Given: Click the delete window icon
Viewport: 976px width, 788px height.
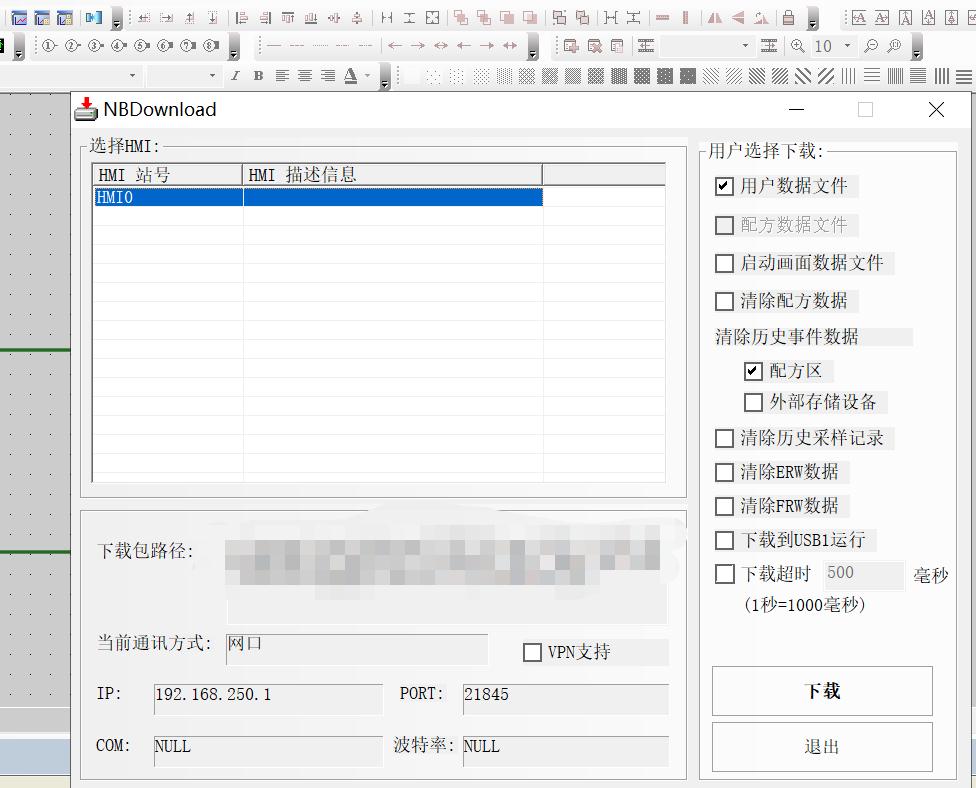Looking at the screenshot, I should point(594,45).
